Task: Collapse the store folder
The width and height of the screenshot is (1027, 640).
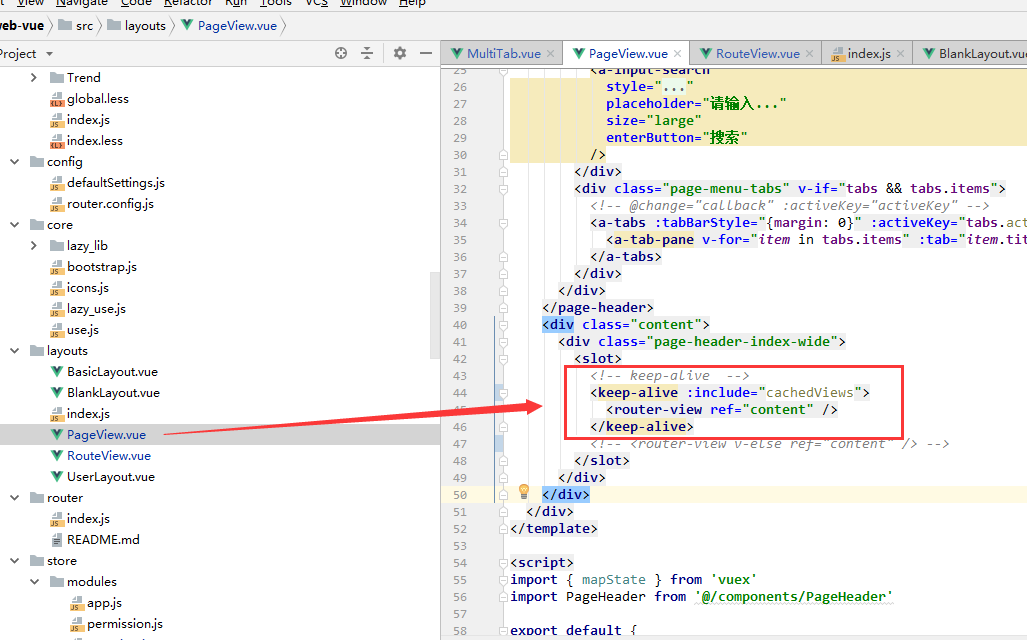Action: 14,560
